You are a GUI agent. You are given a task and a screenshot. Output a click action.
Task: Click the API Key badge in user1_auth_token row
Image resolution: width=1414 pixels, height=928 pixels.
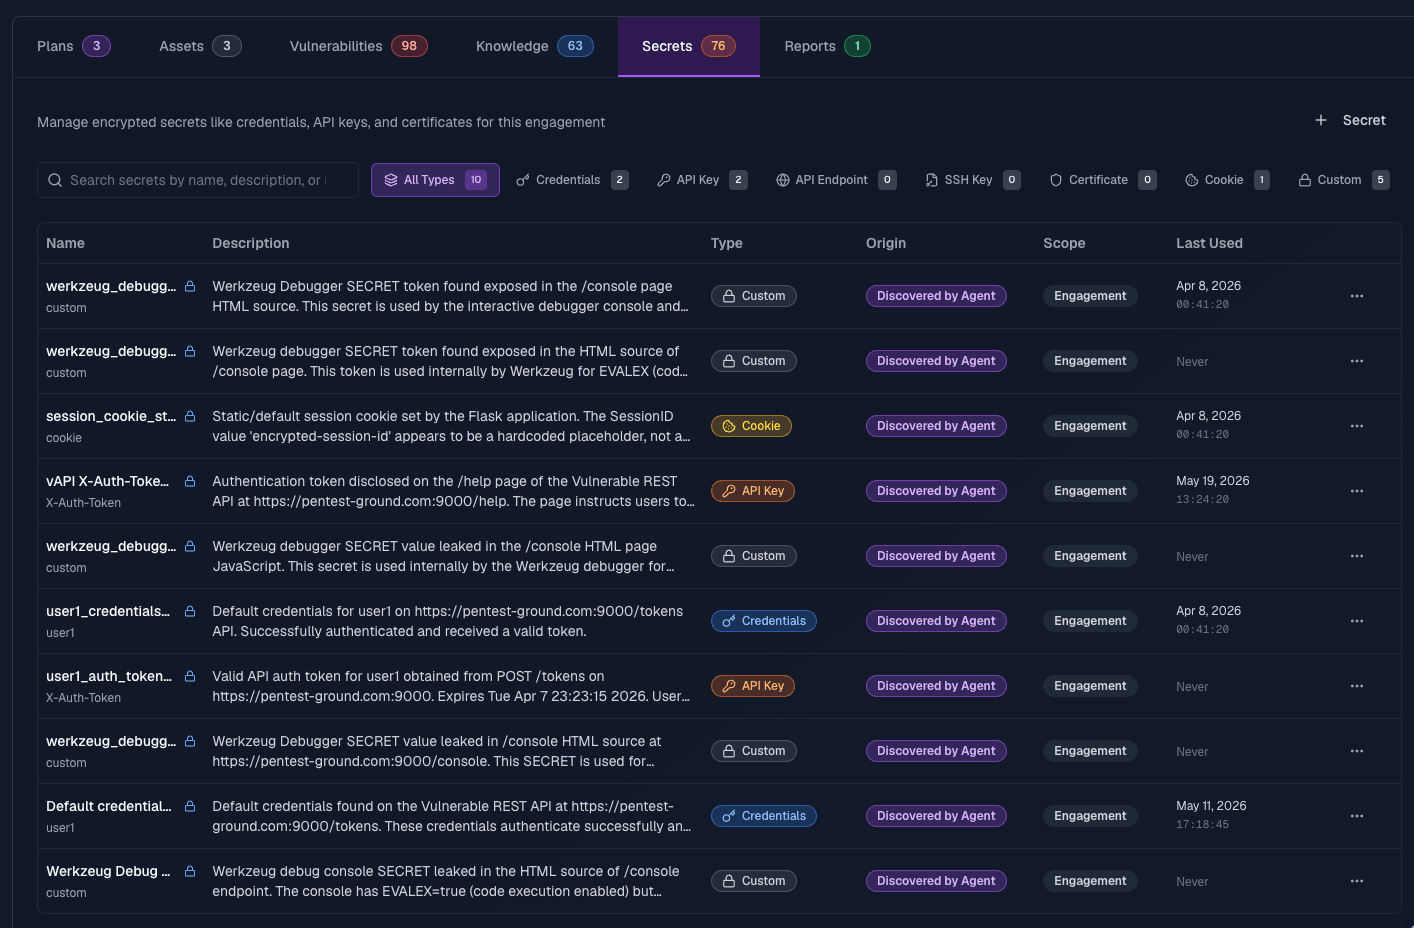(x=753, y=686)
